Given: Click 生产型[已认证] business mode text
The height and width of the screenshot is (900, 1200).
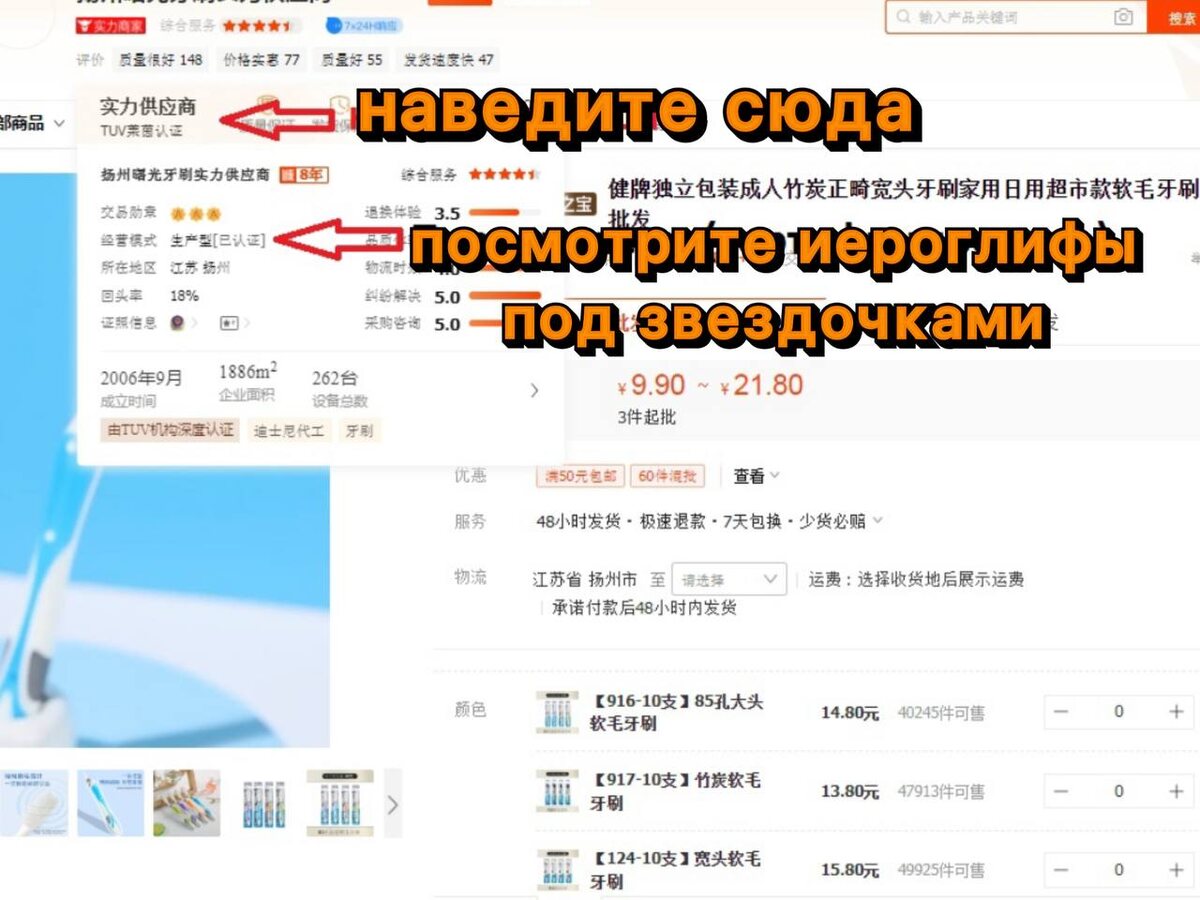Looking at the screenshot, I should [x=218, y=240].
